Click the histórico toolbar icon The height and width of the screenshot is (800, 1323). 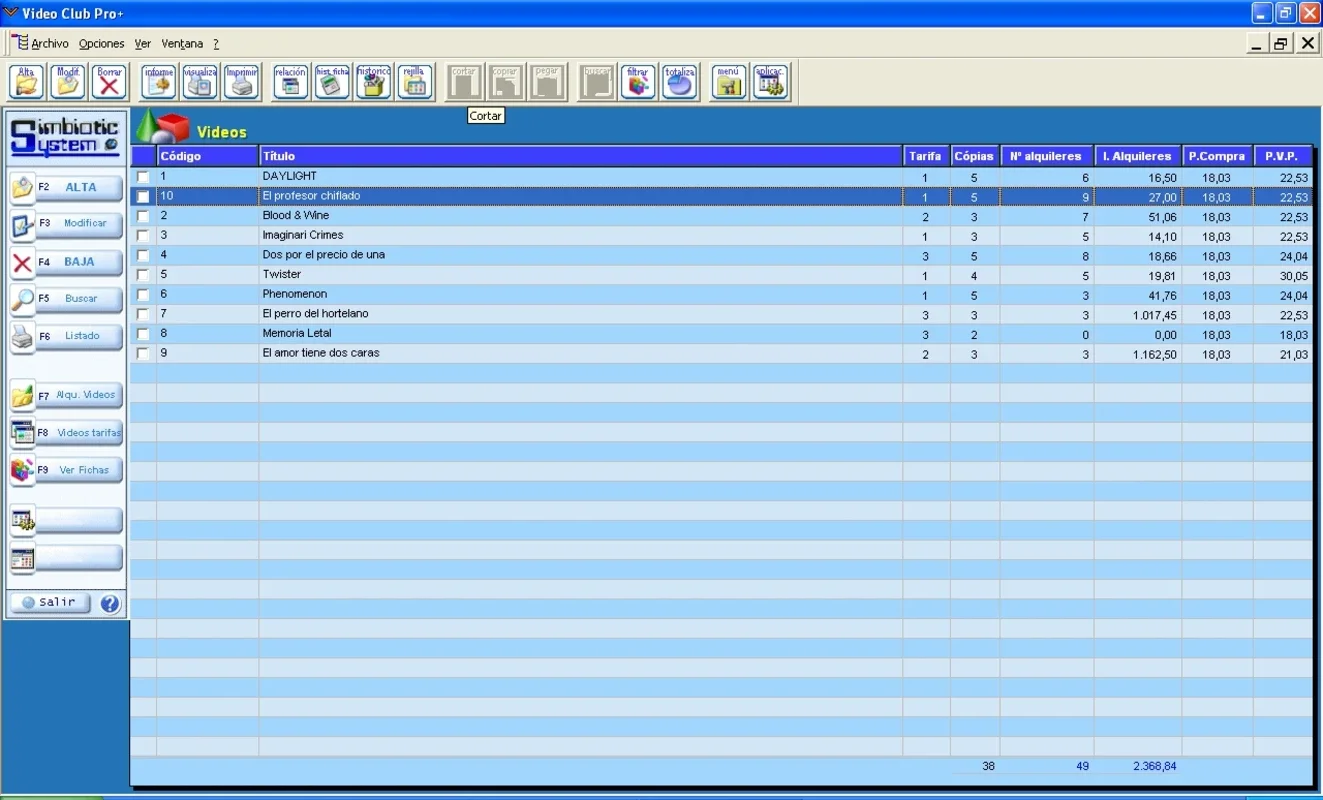374,82
